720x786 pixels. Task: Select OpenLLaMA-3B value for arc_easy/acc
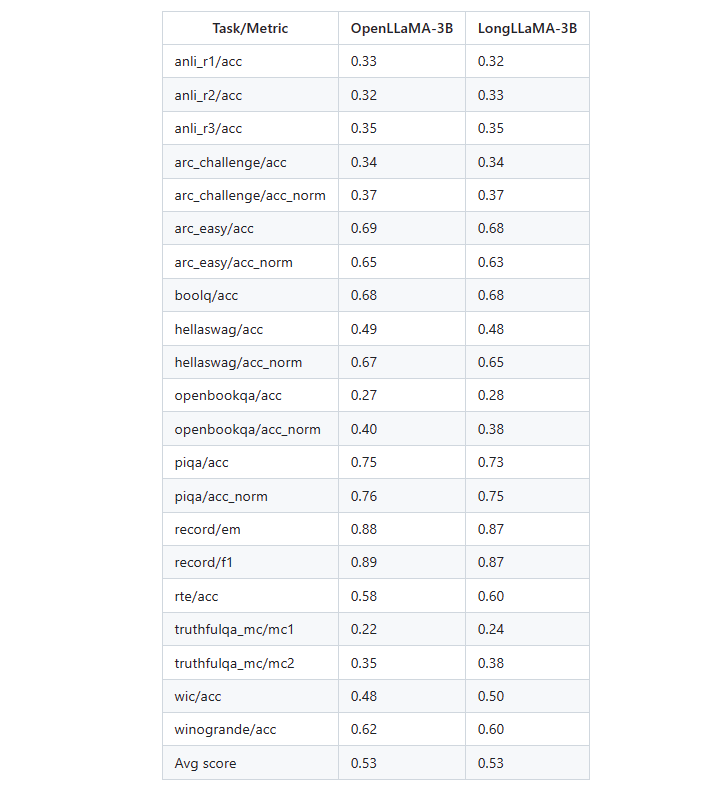[365, 229]
